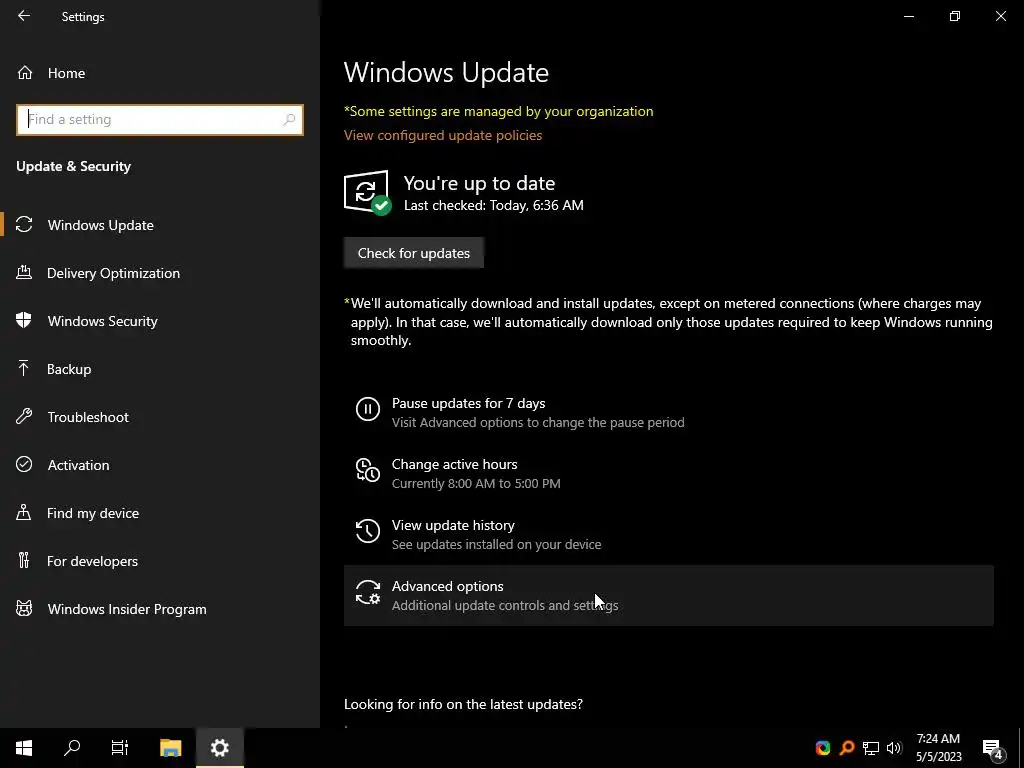Open View configured update policies link
This screenshot has height=768, width=1024.
pyautogui.click(x=443, y=135)
